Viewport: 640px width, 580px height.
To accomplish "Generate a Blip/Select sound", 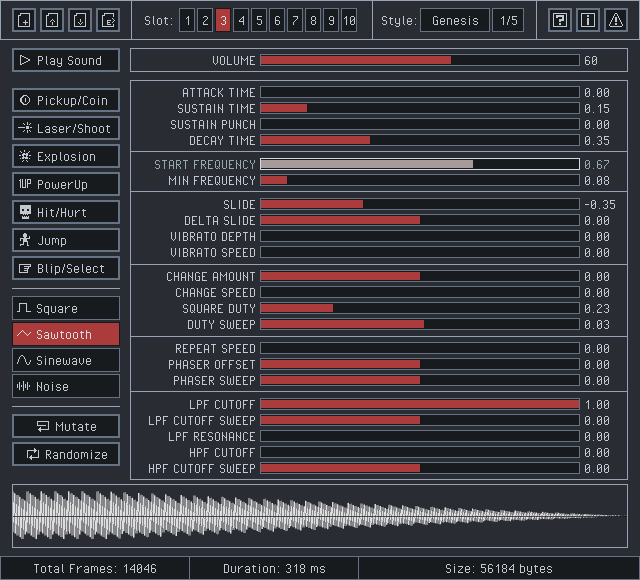I will click(x=66, y=269).
